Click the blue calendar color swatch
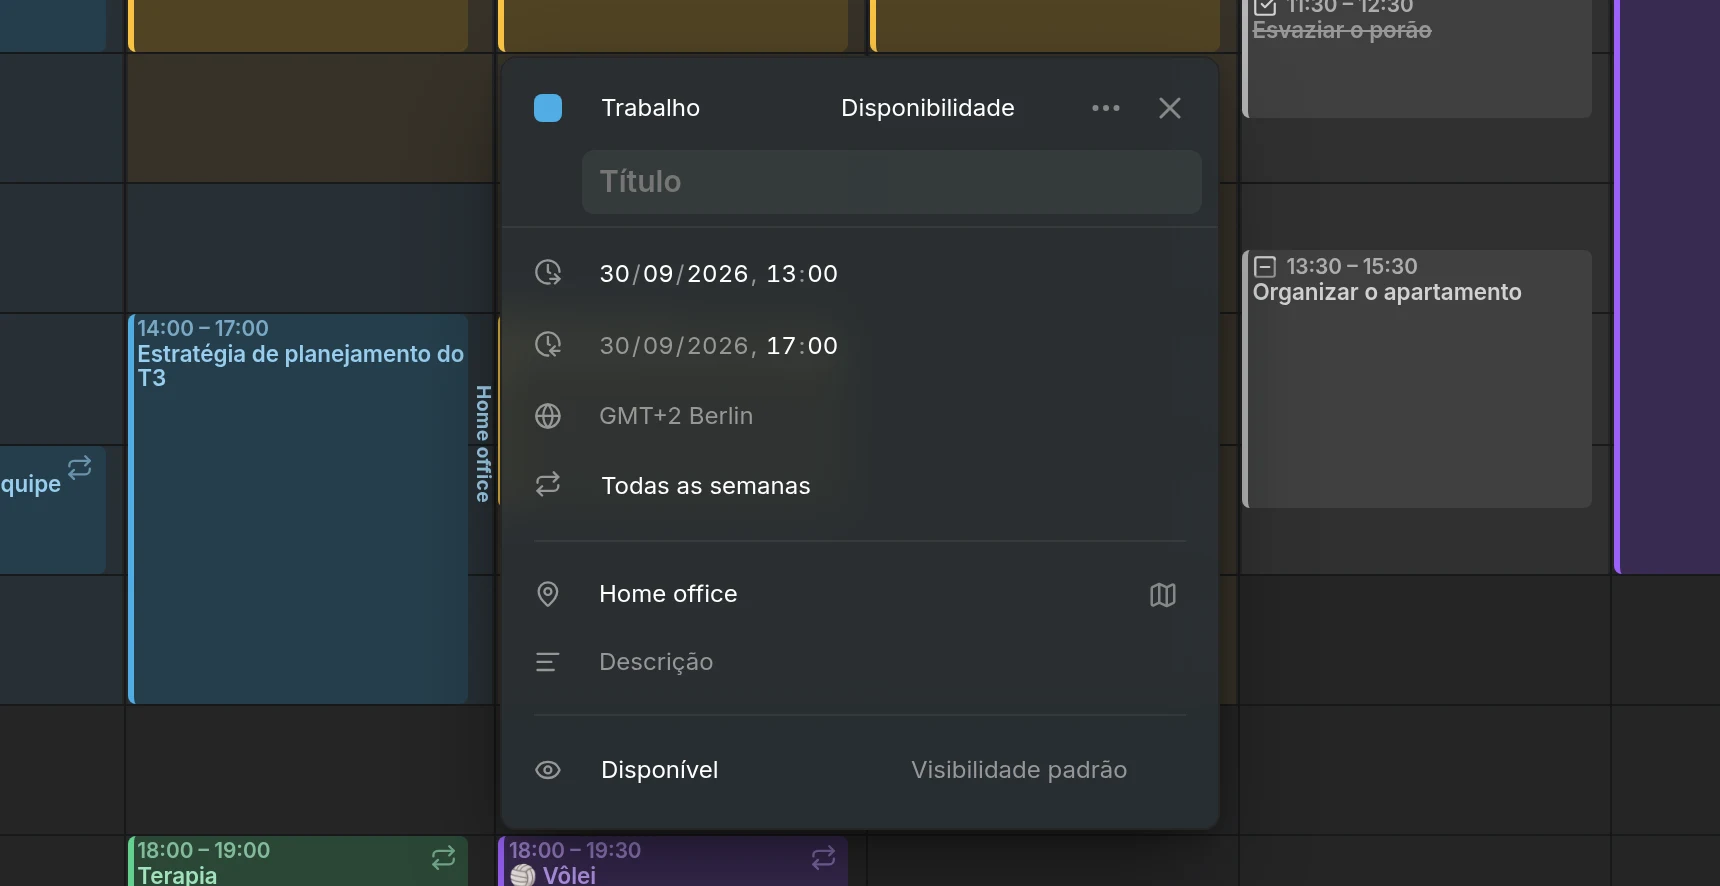 (x=548, y=108)
